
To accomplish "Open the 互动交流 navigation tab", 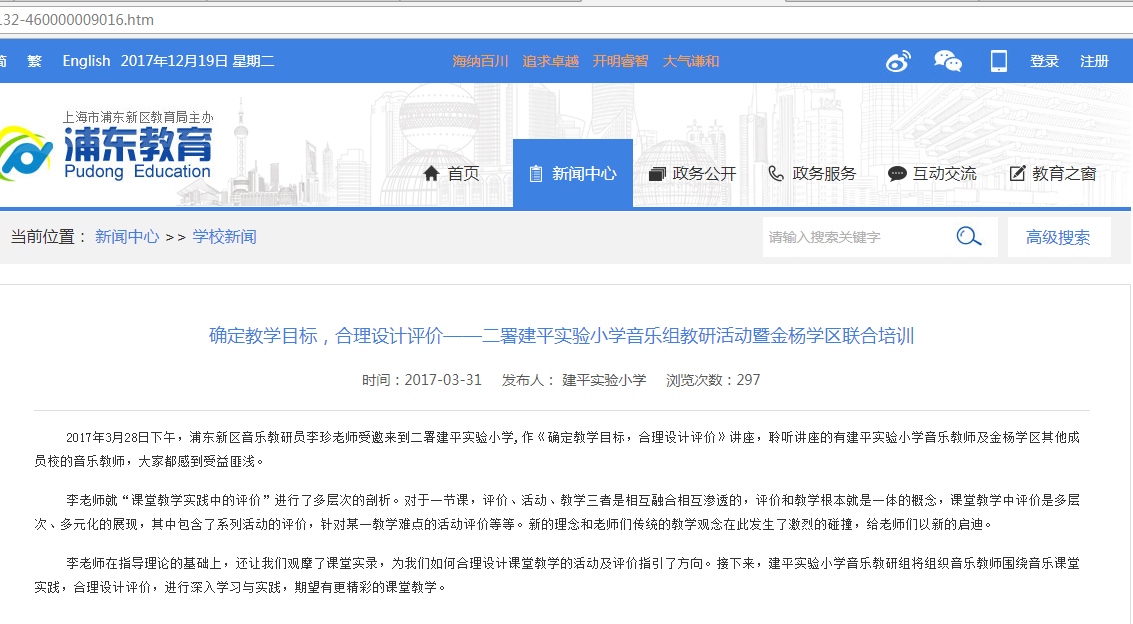I will tap(933, 173).
